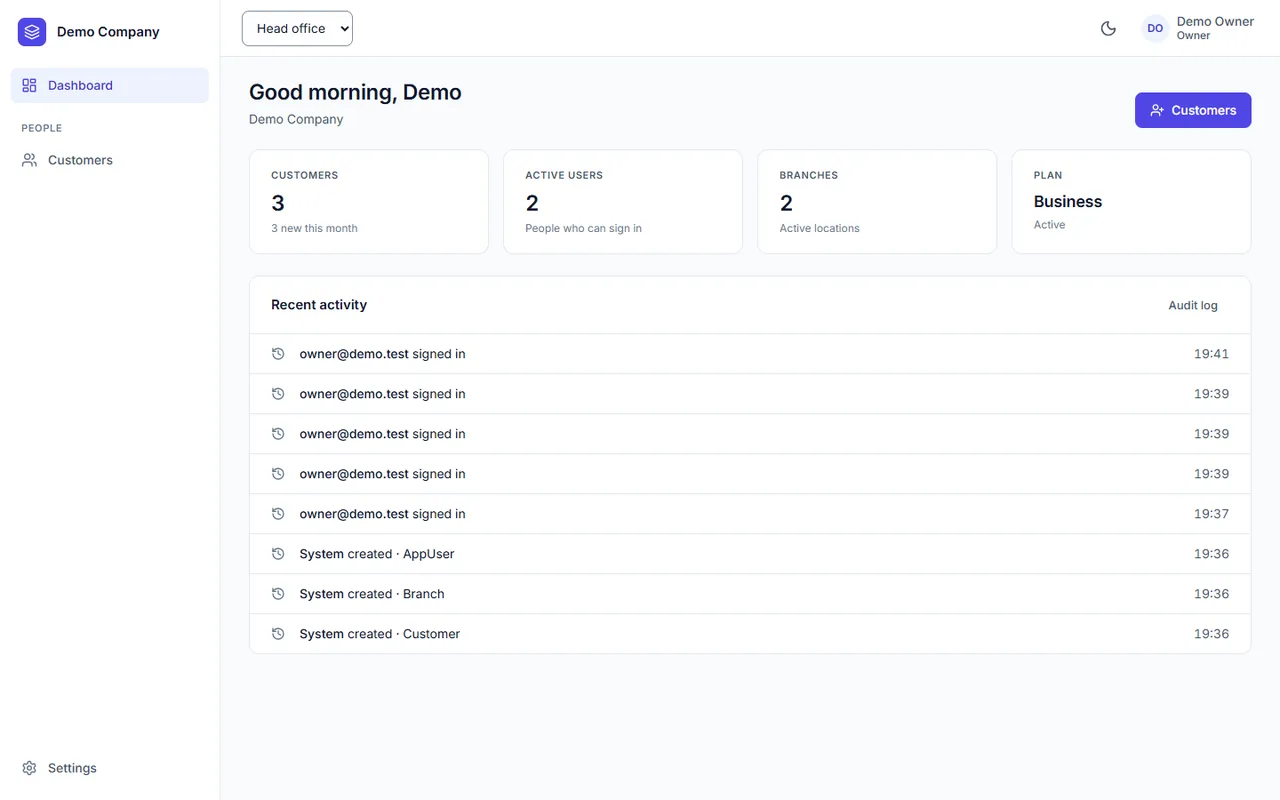Click the Active Users stat card

623,202
